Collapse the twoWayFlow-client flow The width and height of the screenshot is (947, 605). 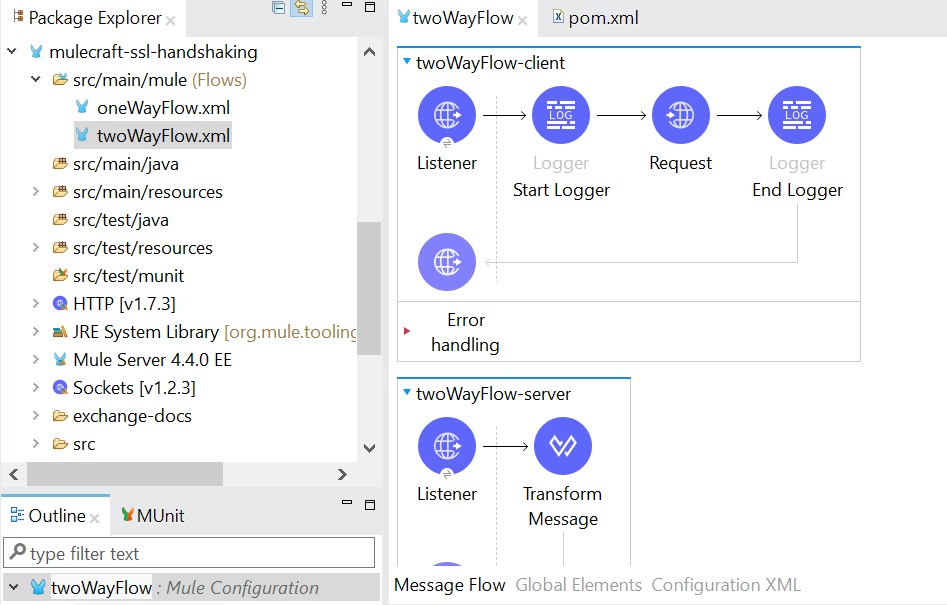point(406,62)
